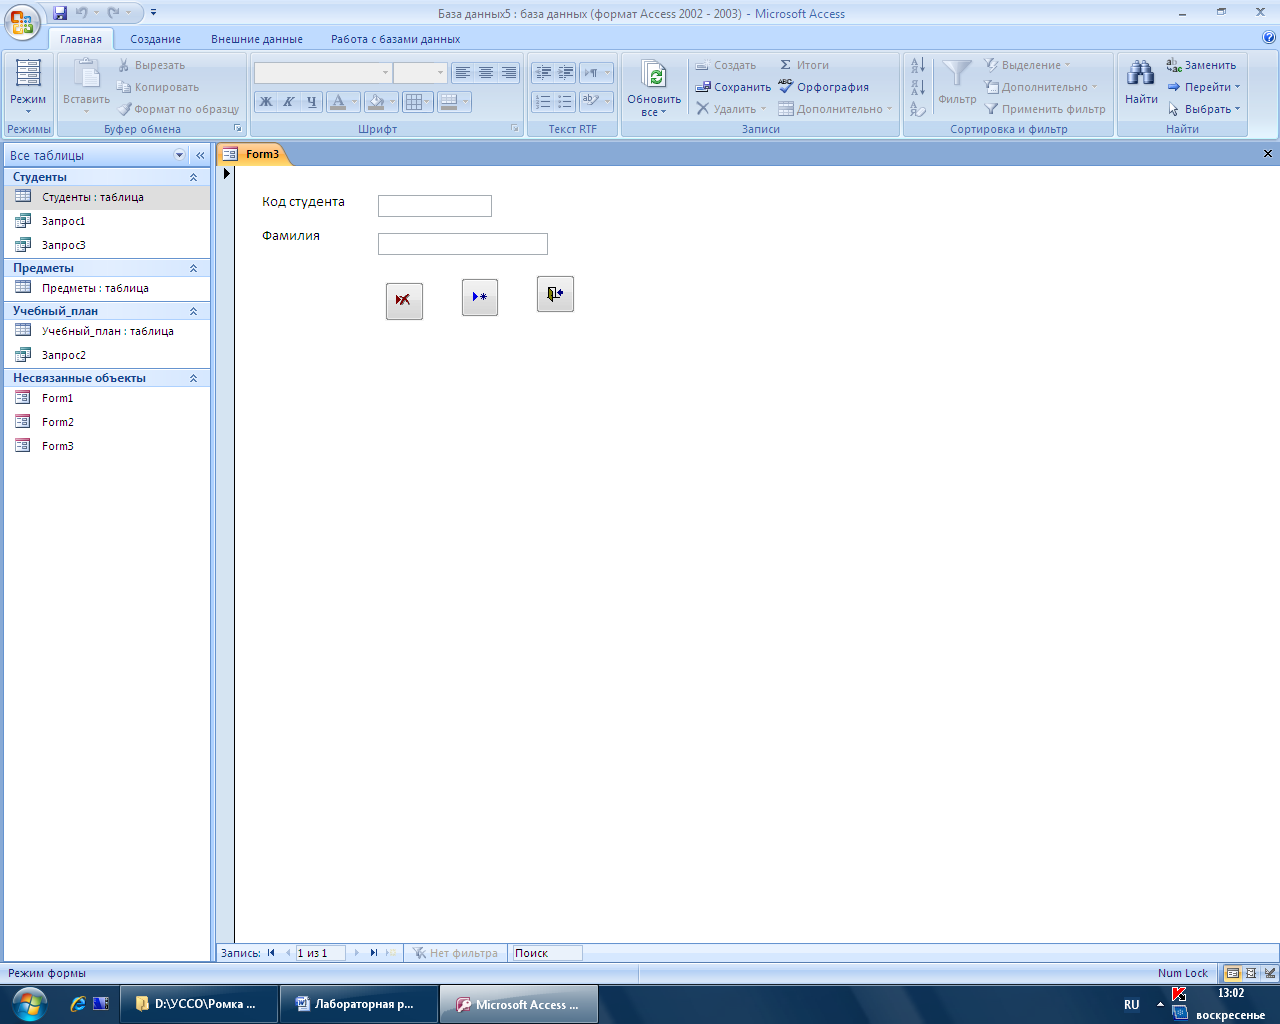Open Microsoft Access help icon

(1269, 38)
